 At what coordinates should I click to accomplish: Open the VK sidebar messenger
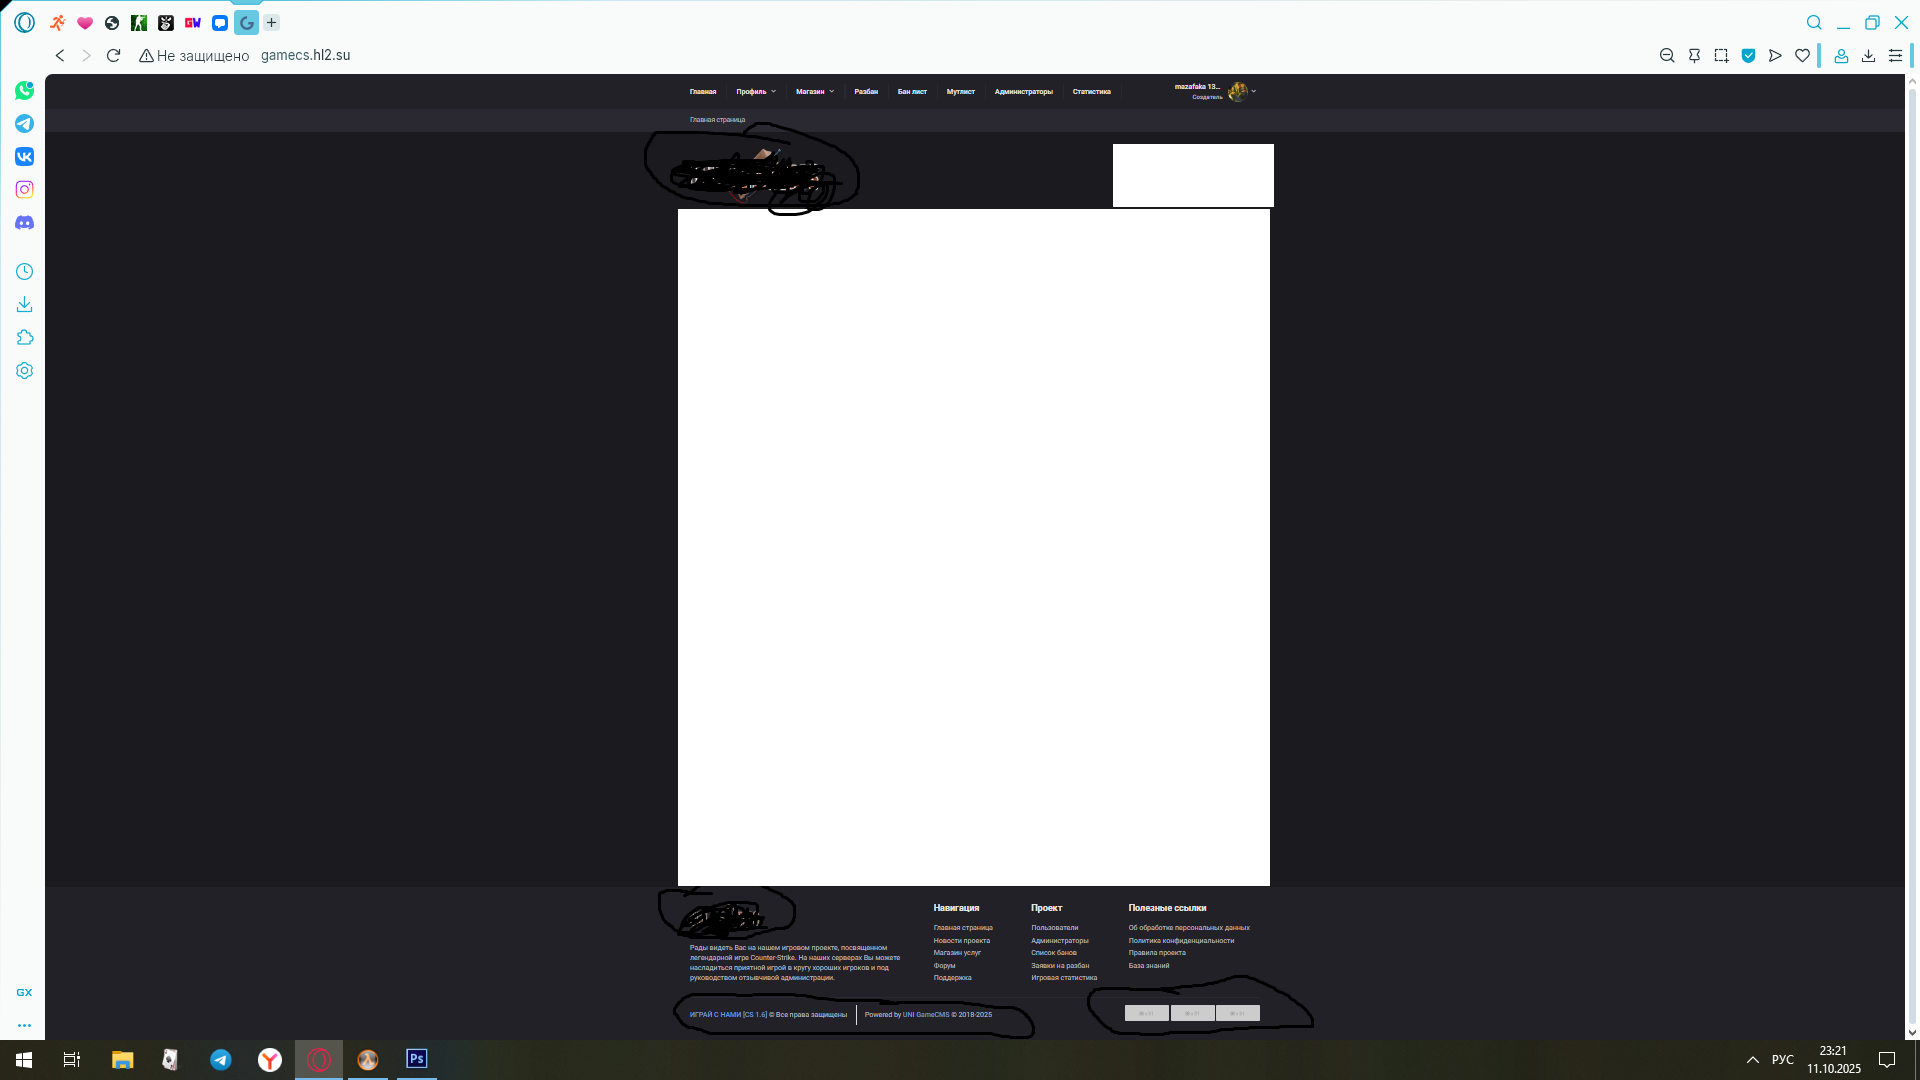click(24, 157)
